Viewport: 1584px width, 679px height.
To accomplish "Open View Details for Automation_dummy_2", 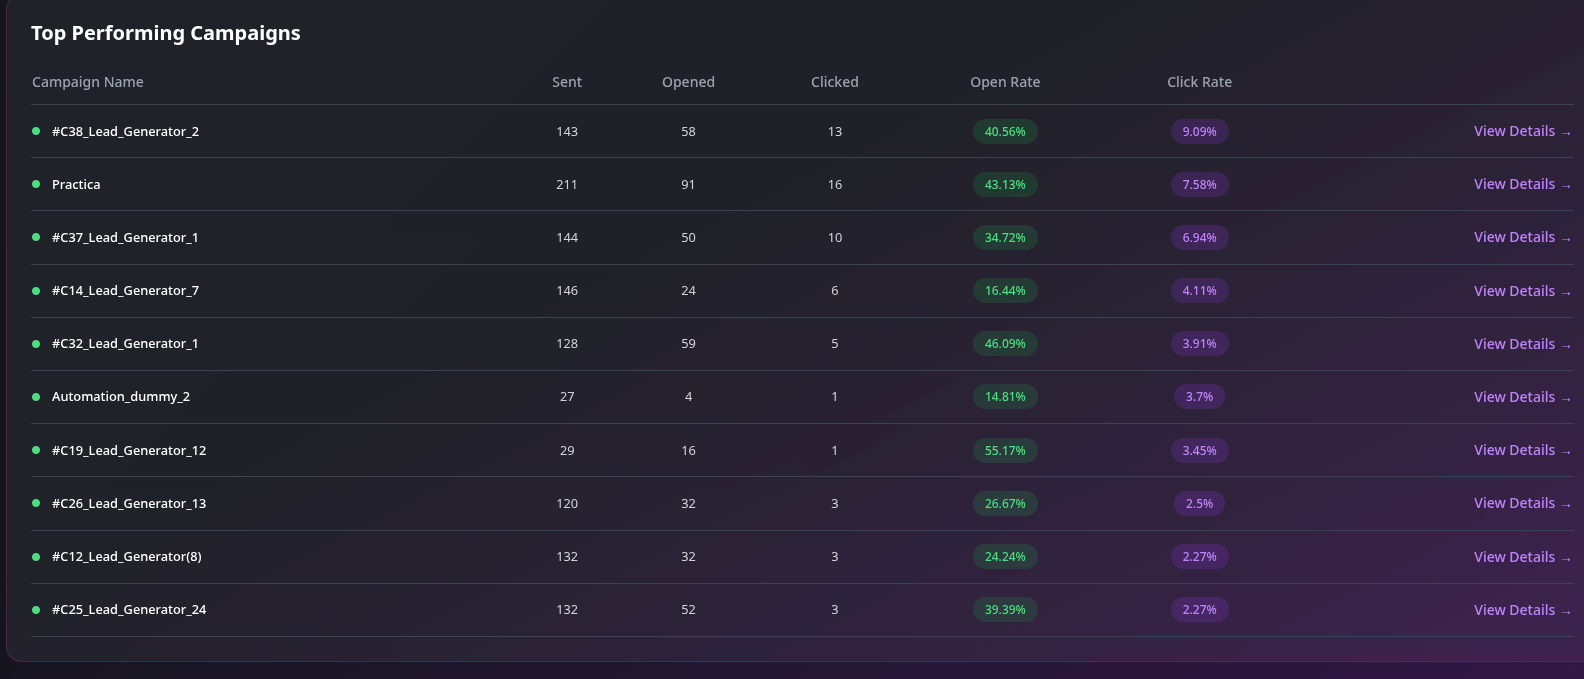I will pyautogui.click(x=1521, y=397).
